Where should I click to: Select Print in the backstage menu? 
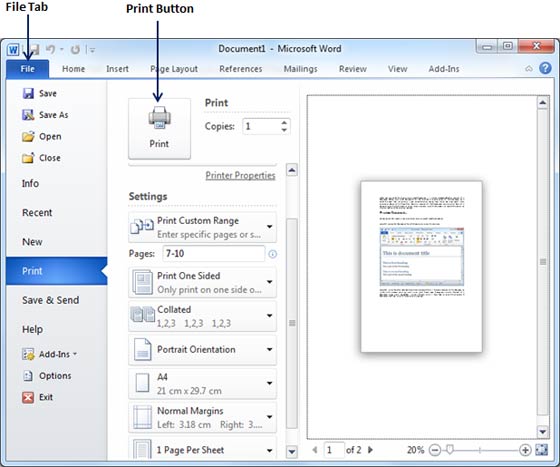56,271
